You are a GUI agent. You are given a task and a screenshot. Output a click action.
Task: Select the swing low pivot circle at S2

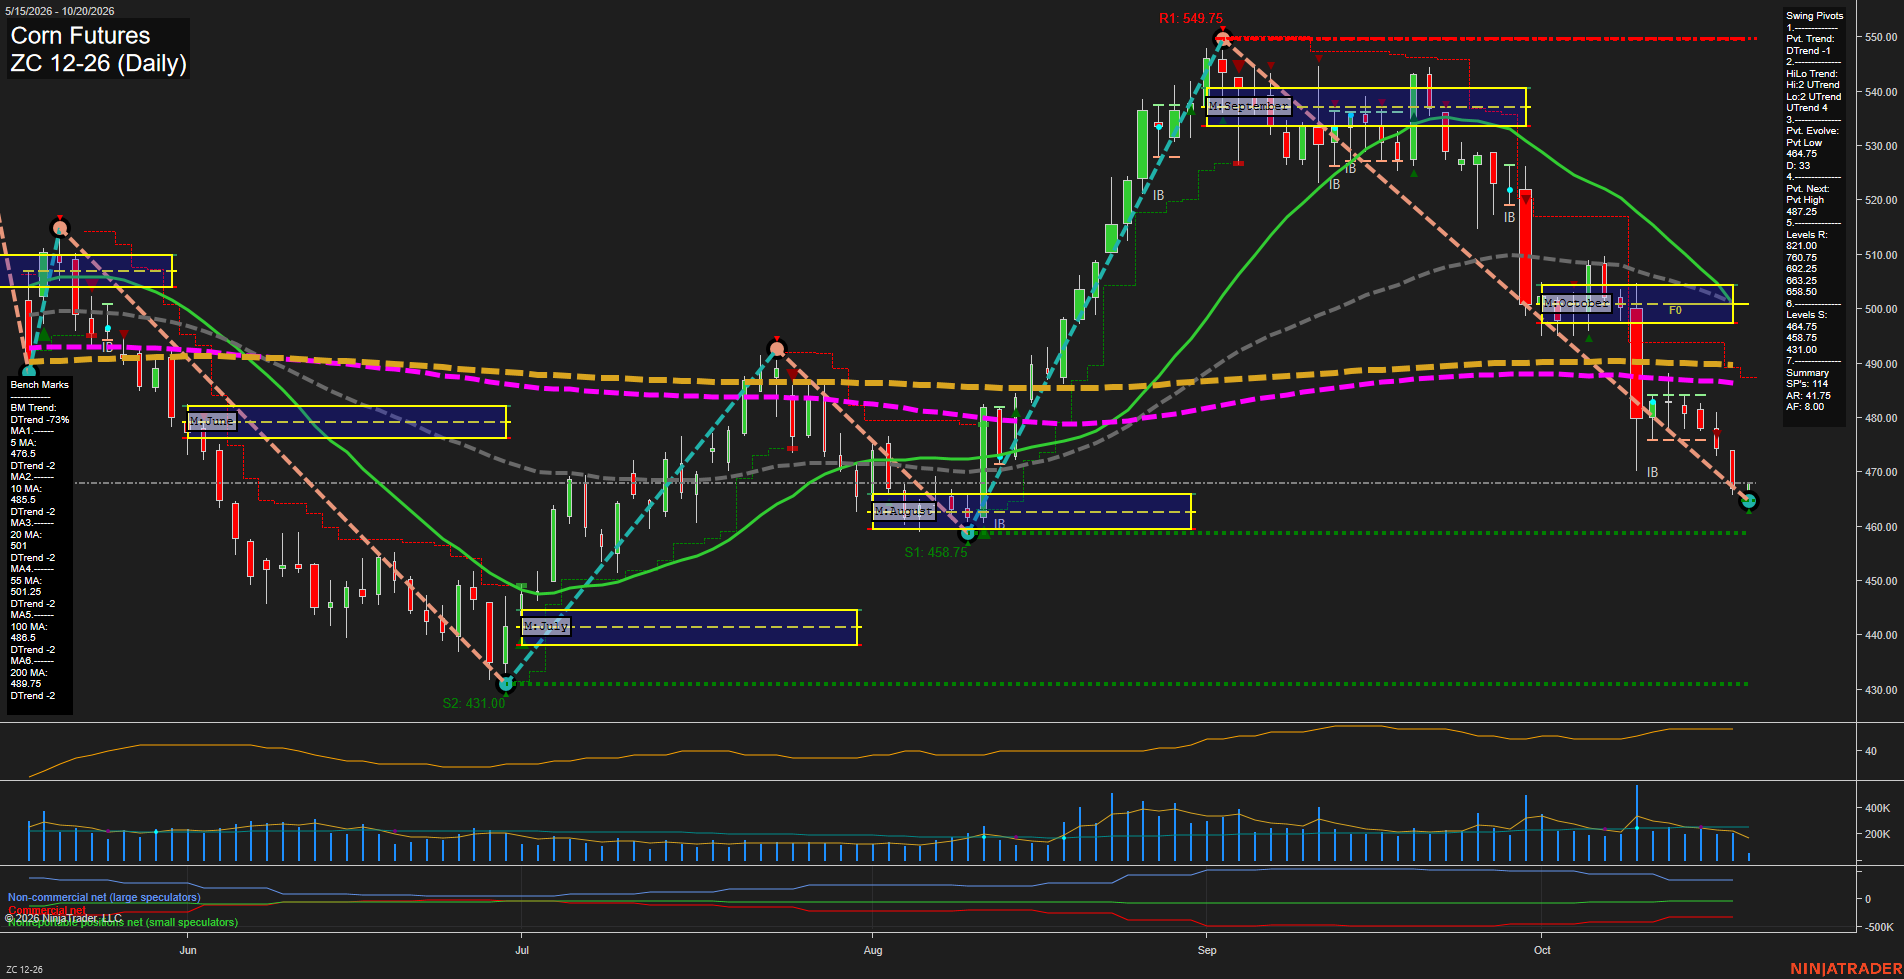point(505,684)
